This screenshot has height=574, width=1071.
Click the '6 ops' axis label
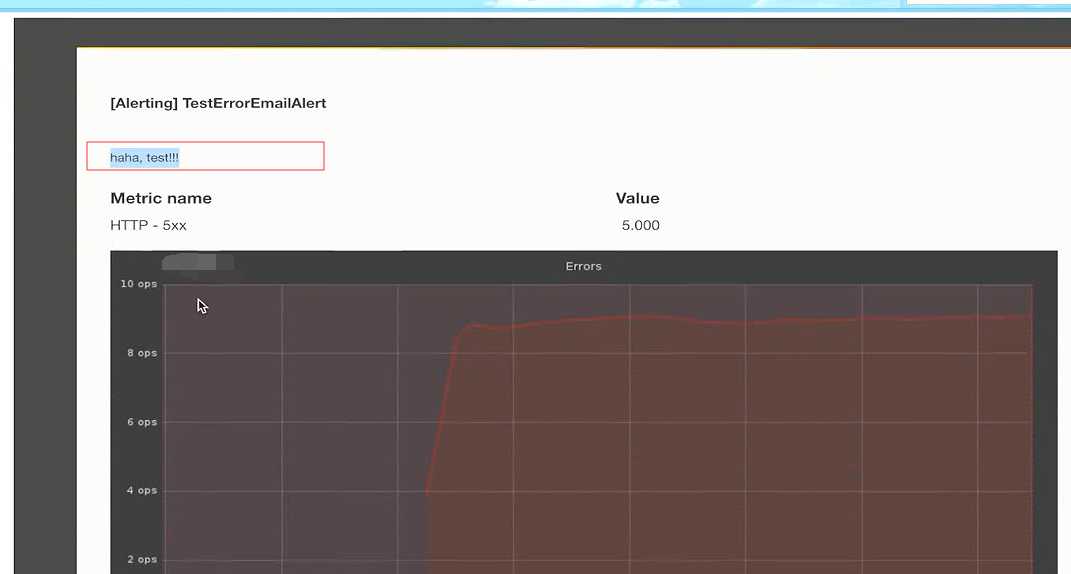coord(142,422)
